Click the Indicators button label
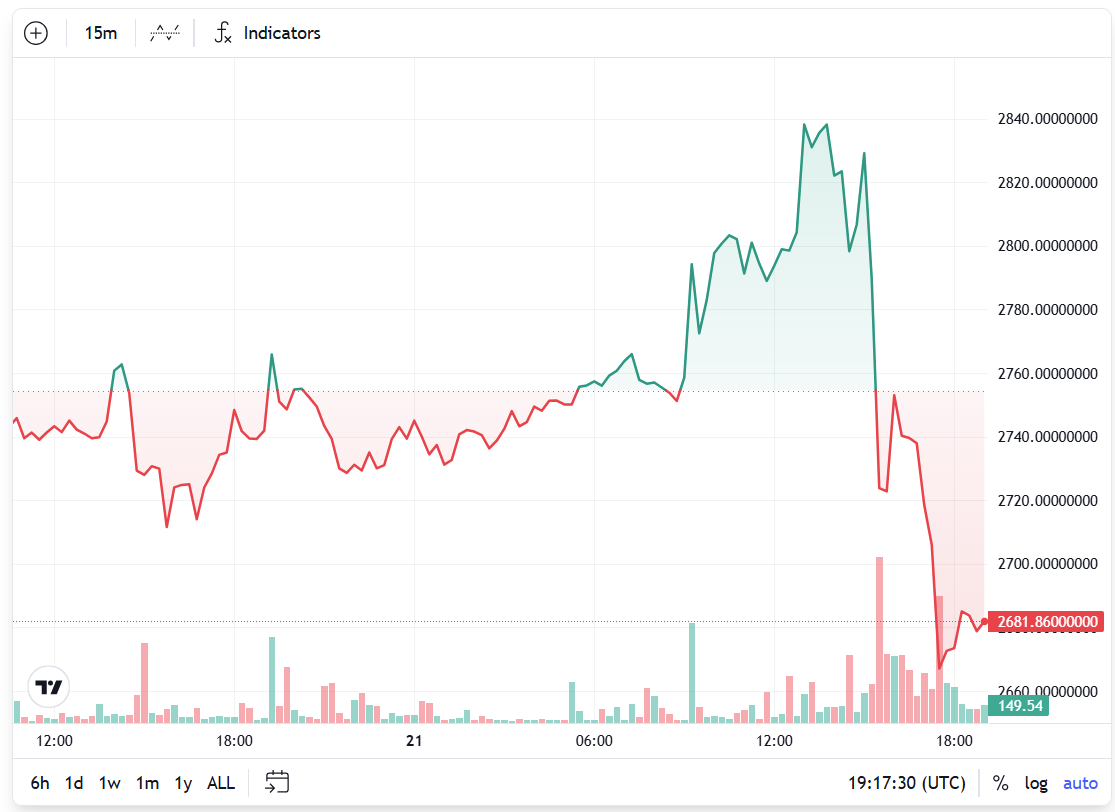The width and height of the screenshot is (1115, 812). point(282,33)
